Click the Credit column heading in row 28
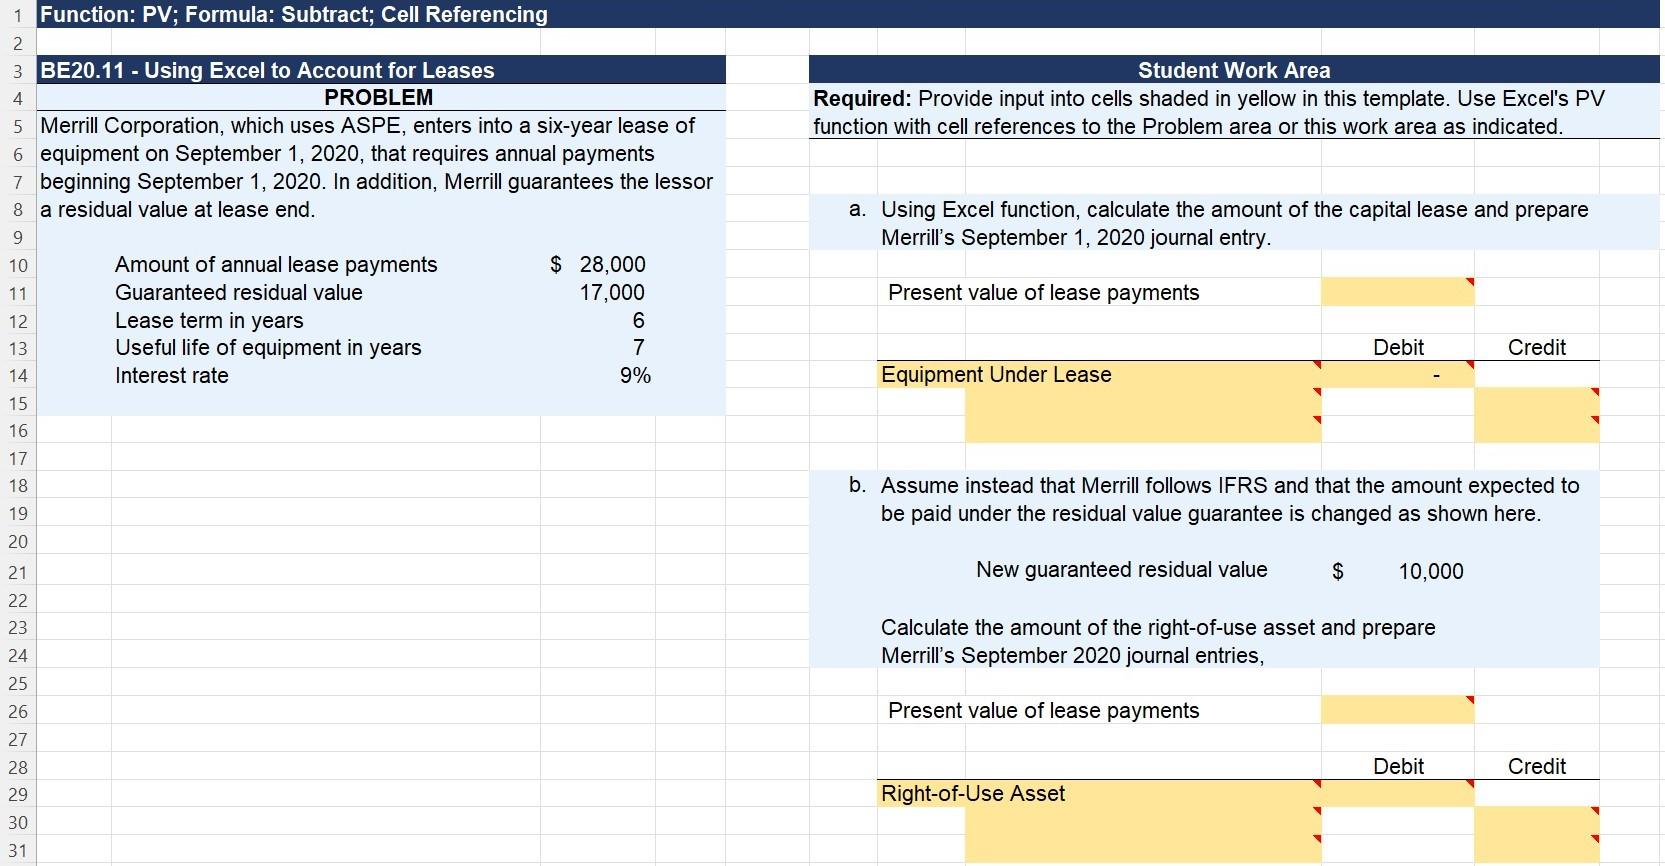Viewport: 1665px width, 866px height. (1536, 766)
